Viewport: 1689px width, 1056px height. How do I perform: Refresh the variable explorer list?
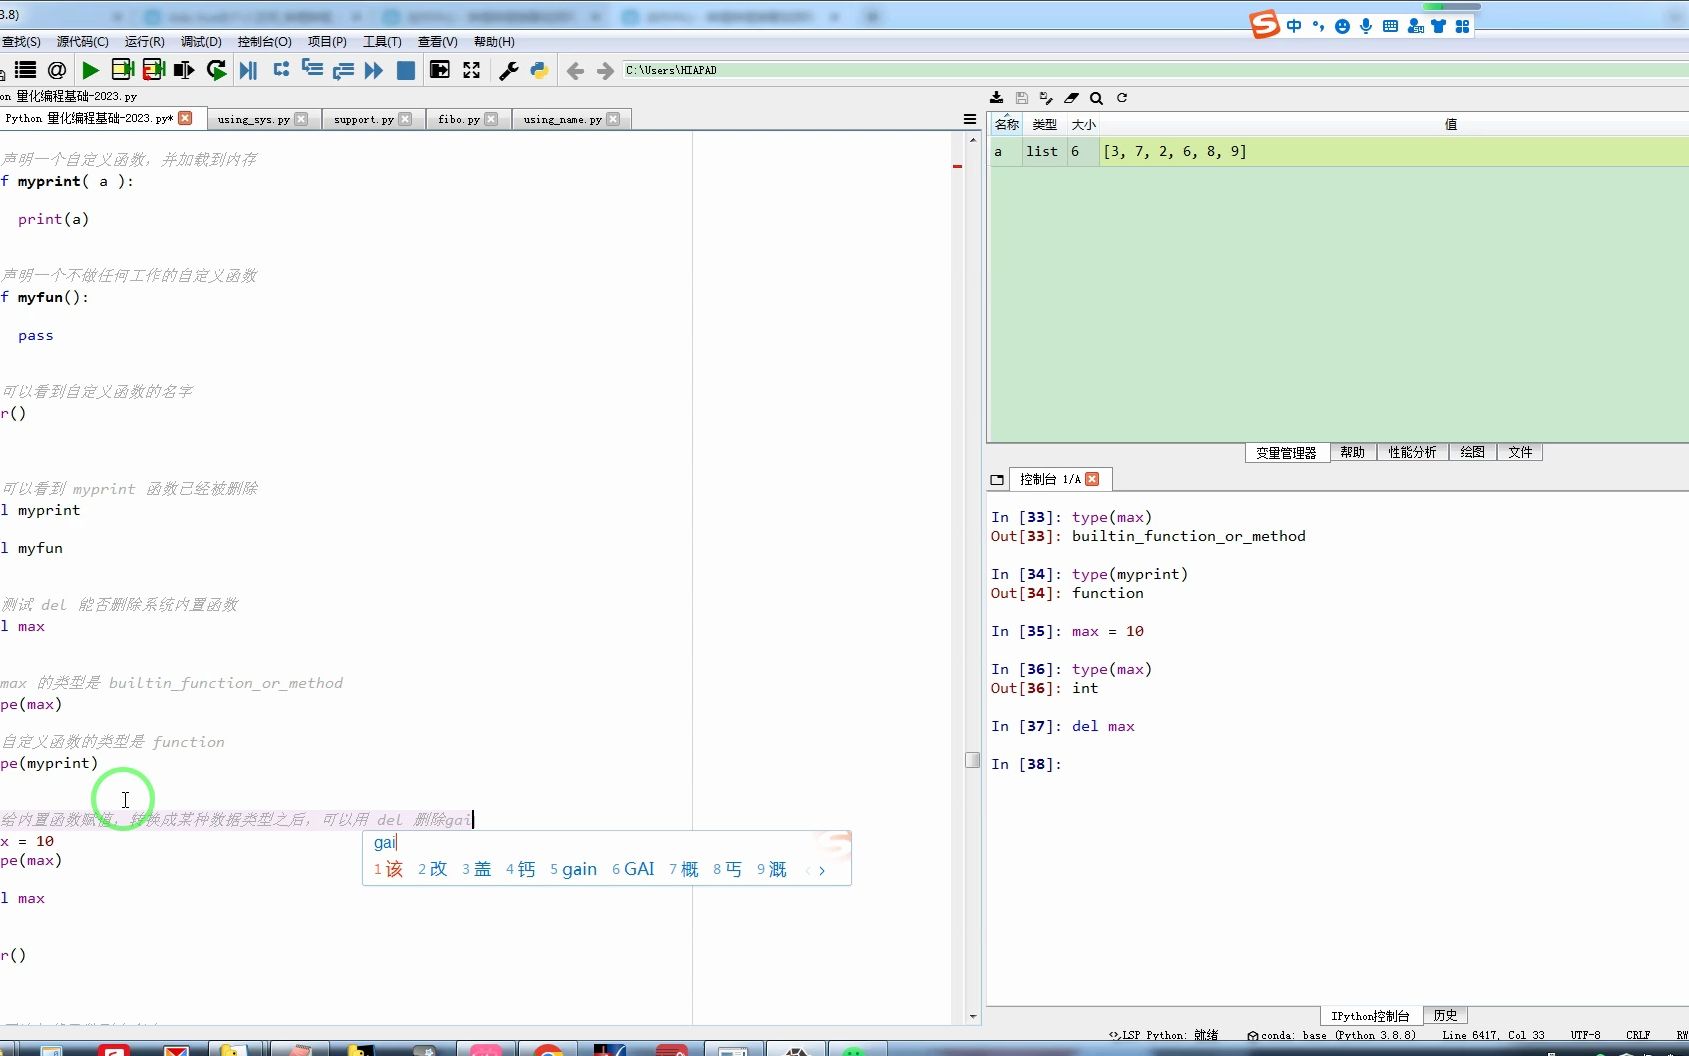click(x=1122, y=98)
